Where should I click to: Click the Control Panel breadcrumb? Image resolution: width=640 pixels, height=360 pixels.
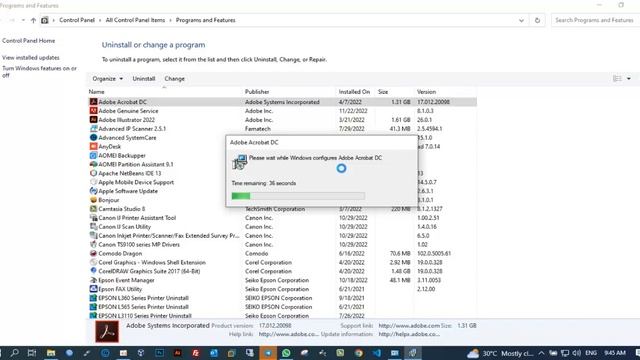77,20
